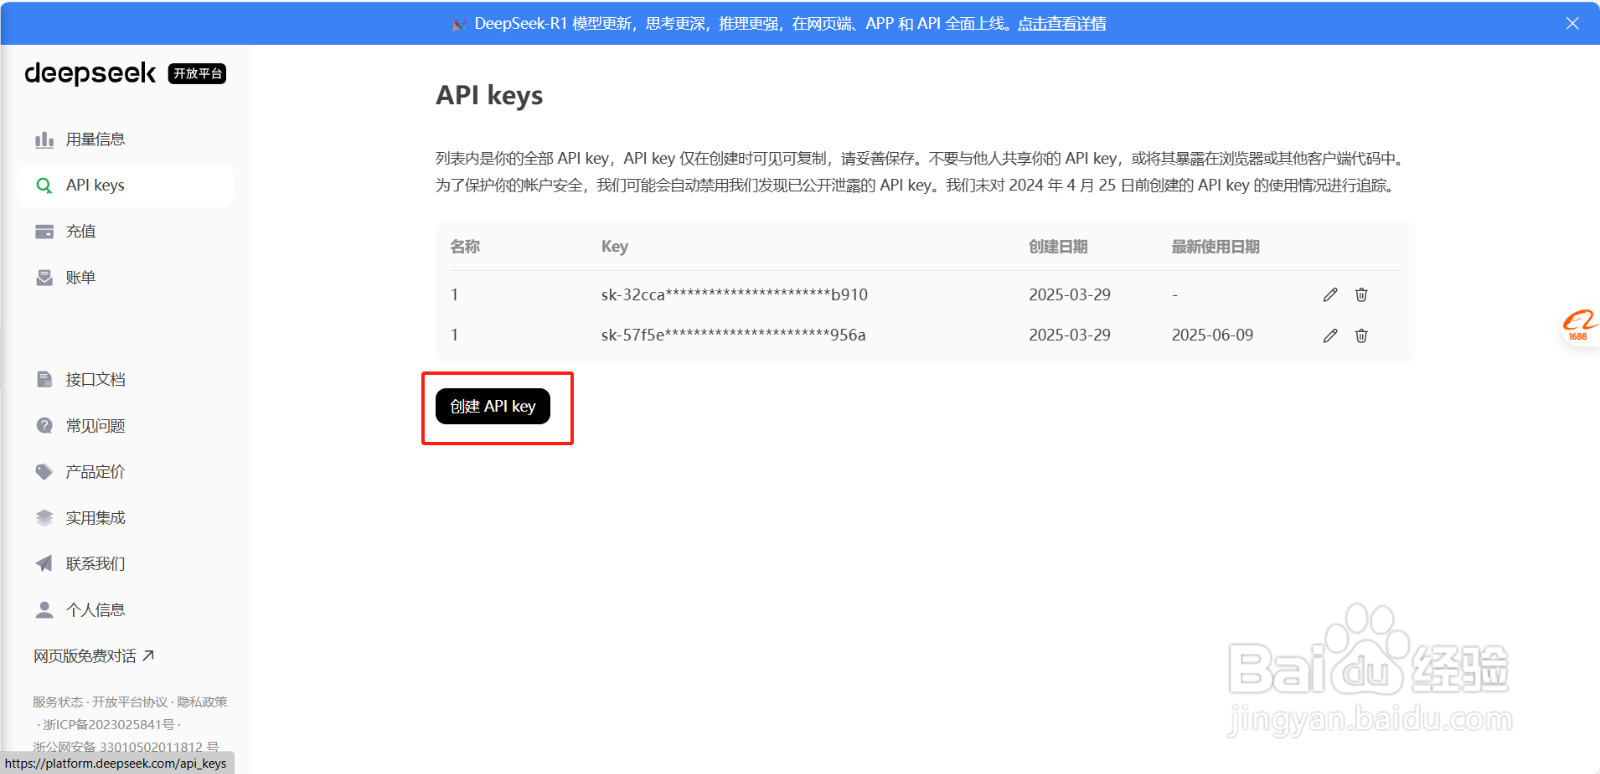
Task: Click the key text sk-57f5e…956a
Action: (733, 336)
